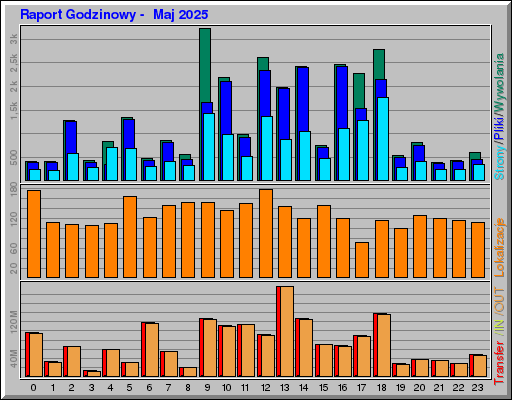Screen dimensions: 512x400
Task: Click the blue Pliki bar at hour 16
Action: [342, 97]
